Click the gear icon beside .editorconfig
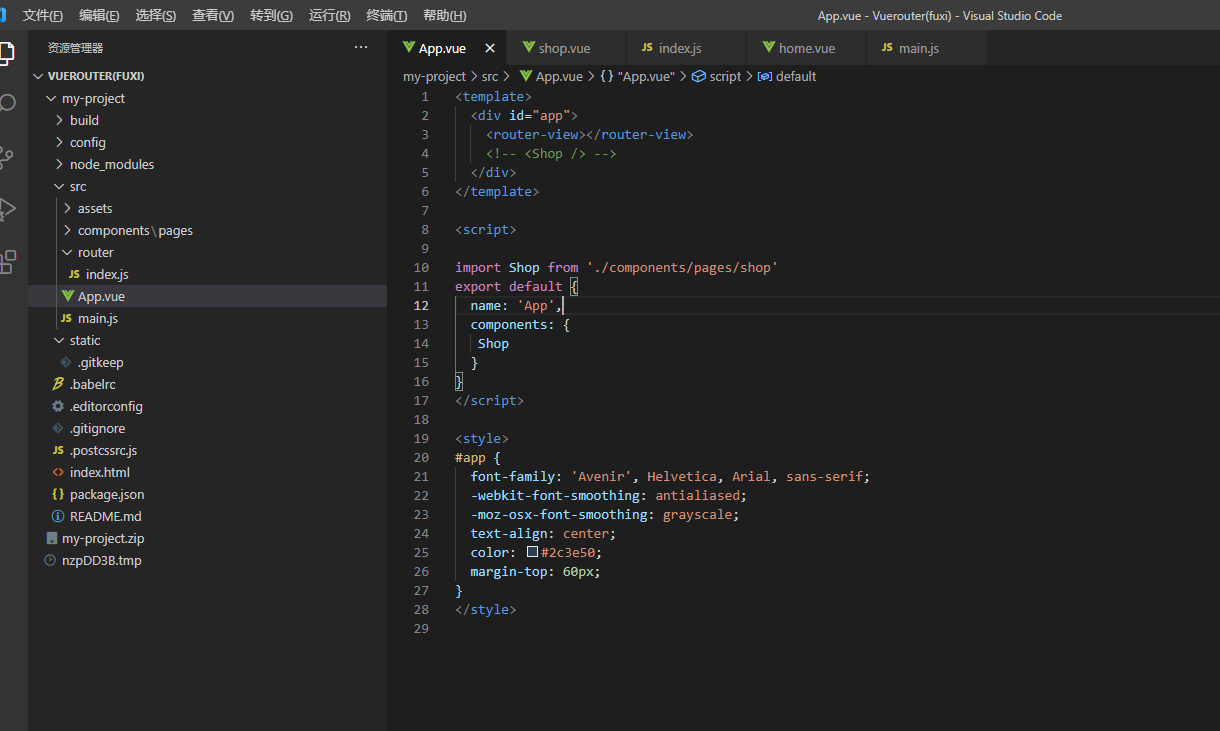 click(58, 406)
